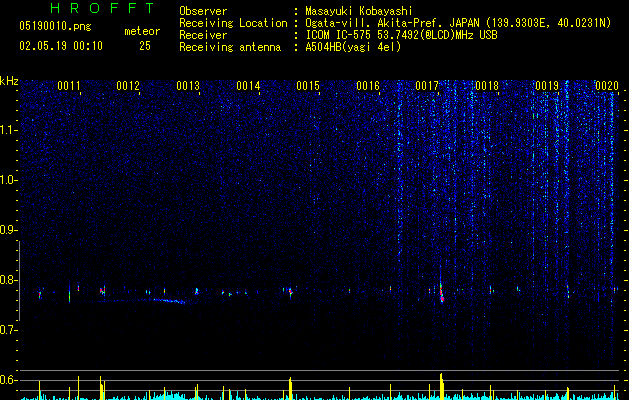629x400 pixels.
Task: Click the strong red meteor echo after 0017
Action: [441, 294]
